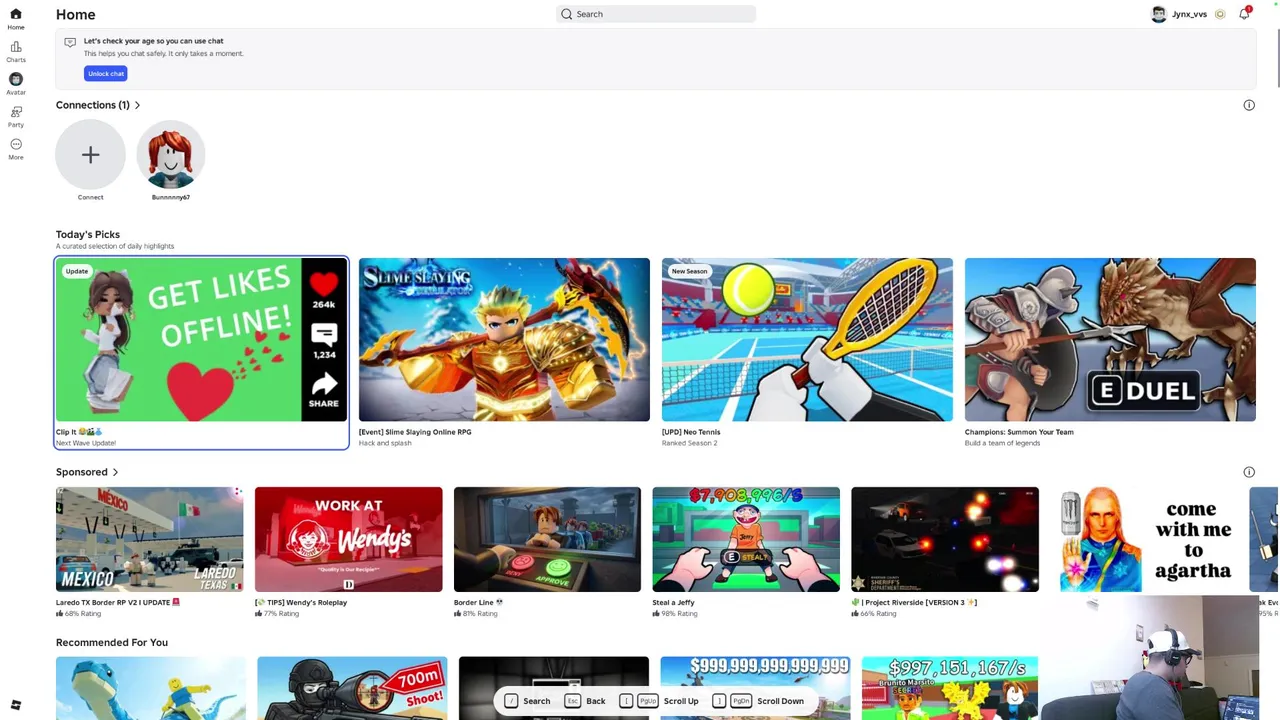Open the $997,151,167/s recommended thumbnail

click(949, 688)
